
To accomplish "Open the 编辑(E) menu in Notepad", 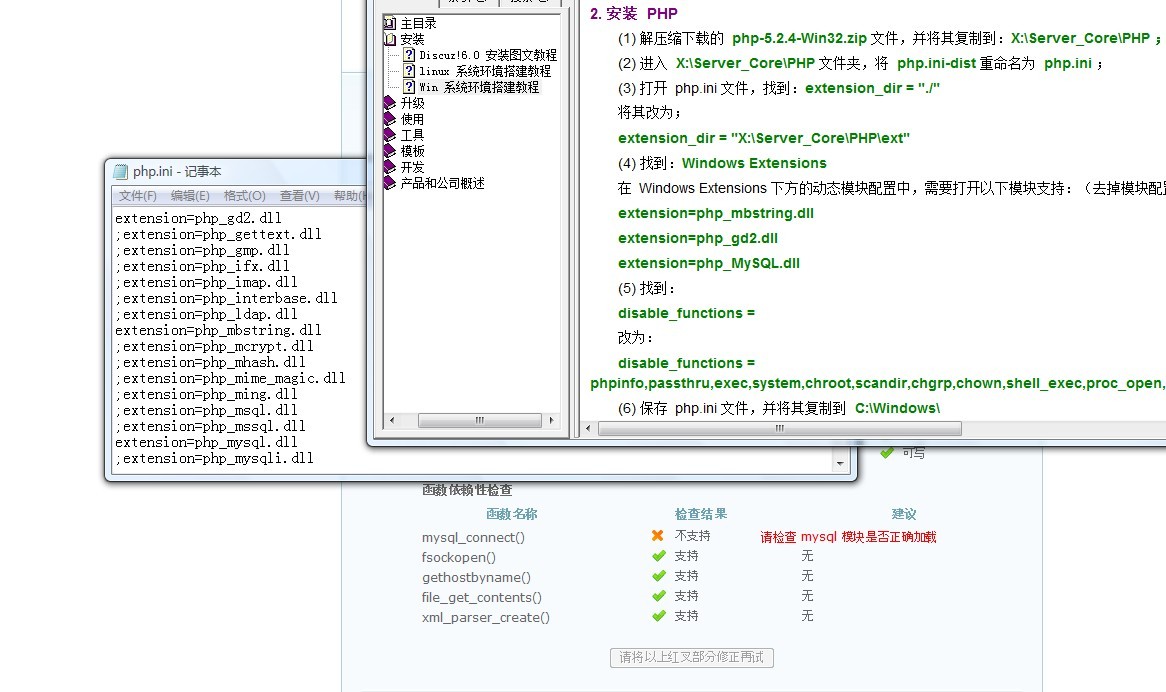I will coord(190,196).
